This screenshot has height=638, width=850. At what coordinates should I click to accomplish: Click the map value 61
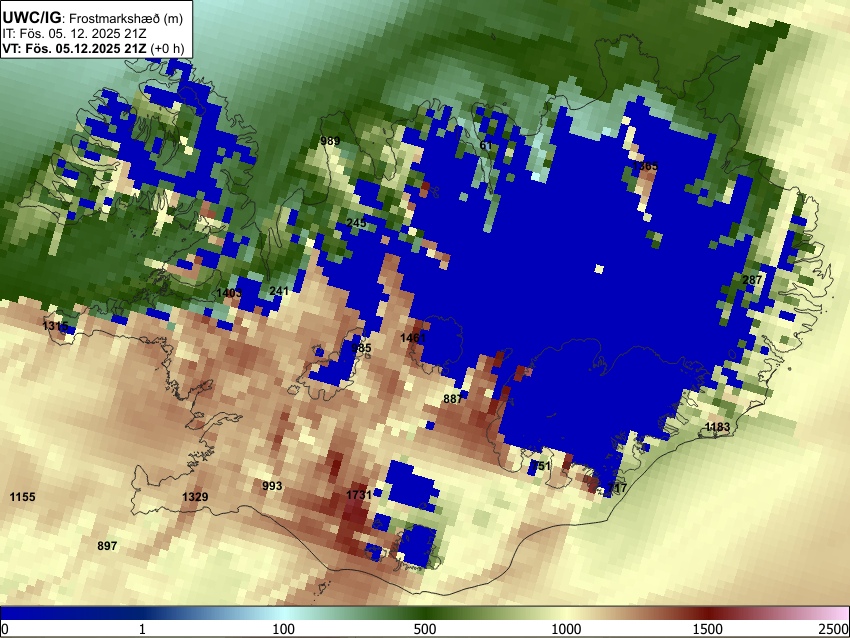486,145
